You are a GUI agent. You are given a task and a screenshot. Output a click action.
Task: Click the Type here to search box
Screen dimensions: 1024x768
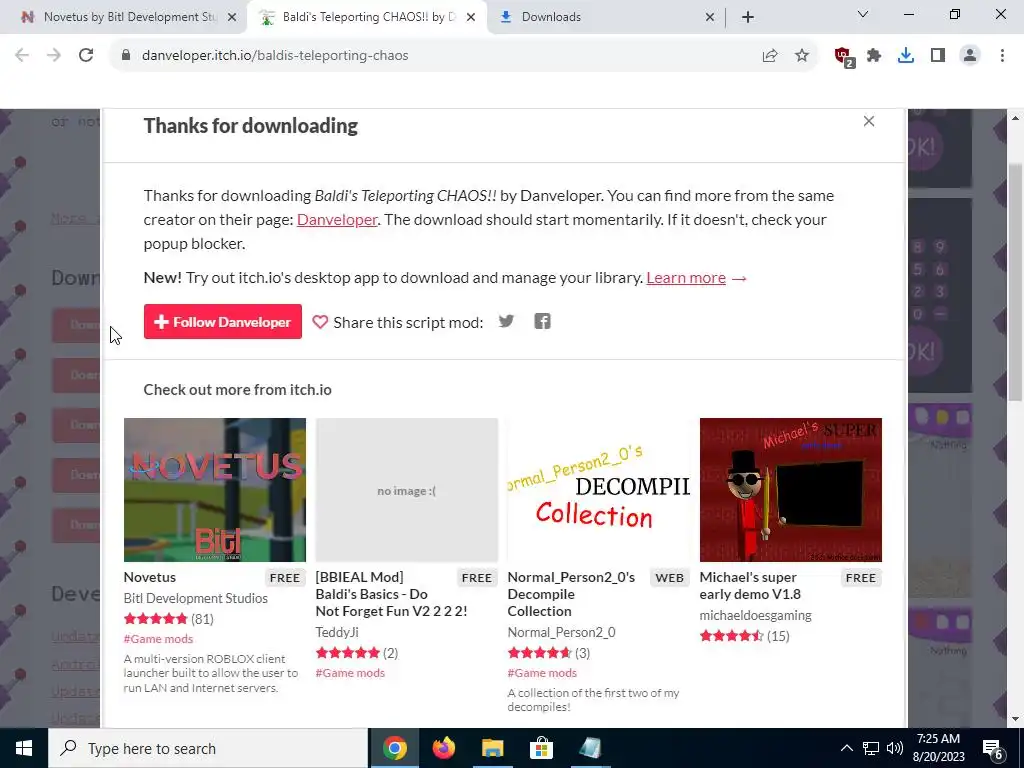click(x=208, y=748)
